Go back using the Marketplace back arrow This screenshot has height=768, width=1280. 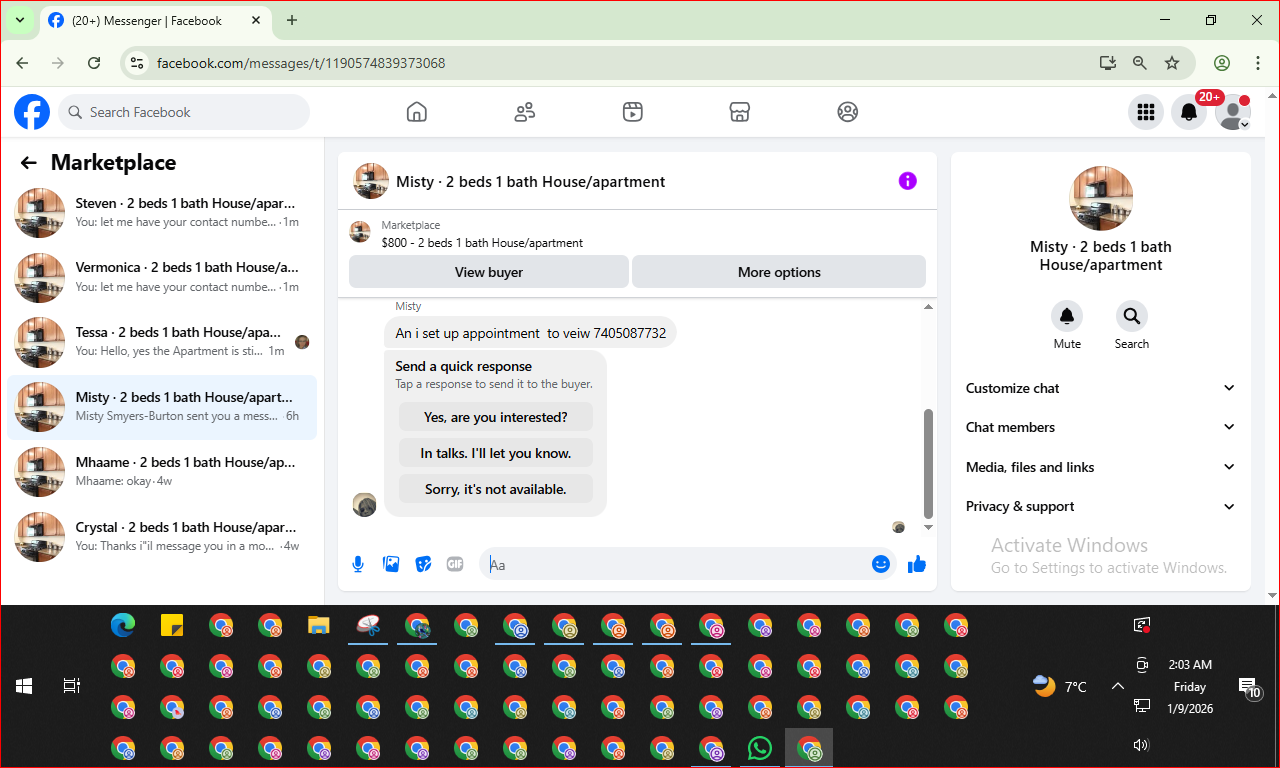[29, 163]
